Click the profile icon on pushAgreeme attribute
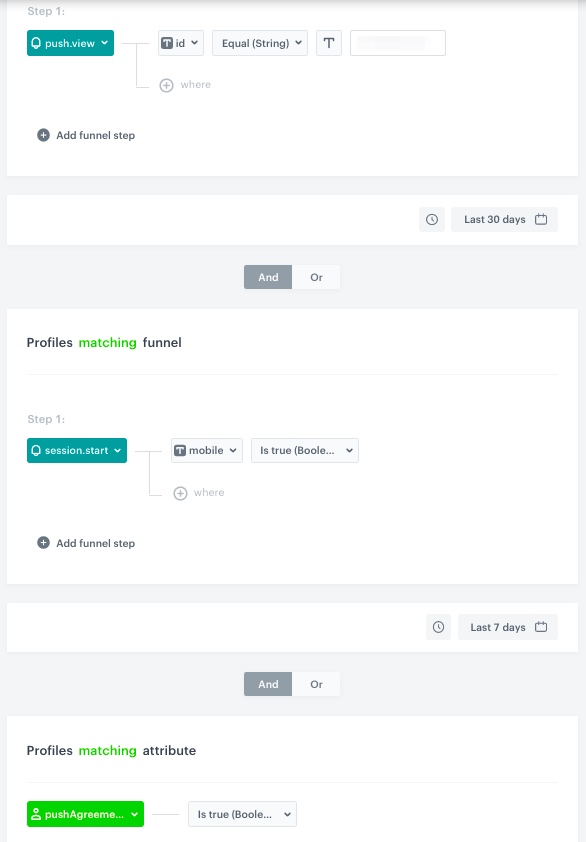586x842 pixels. click(38, 813)
